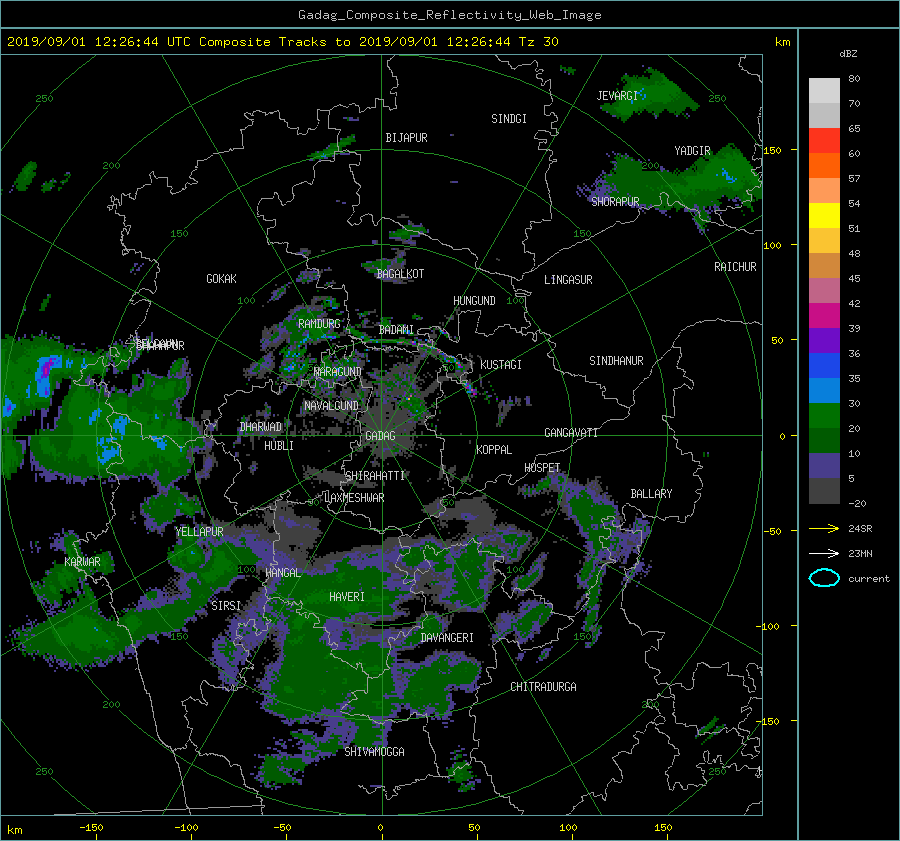The width and height of the screenshot is (900, 841).
Task: Click the KARWAR city label
Action: pyautogui.click(x=82, y=562)
